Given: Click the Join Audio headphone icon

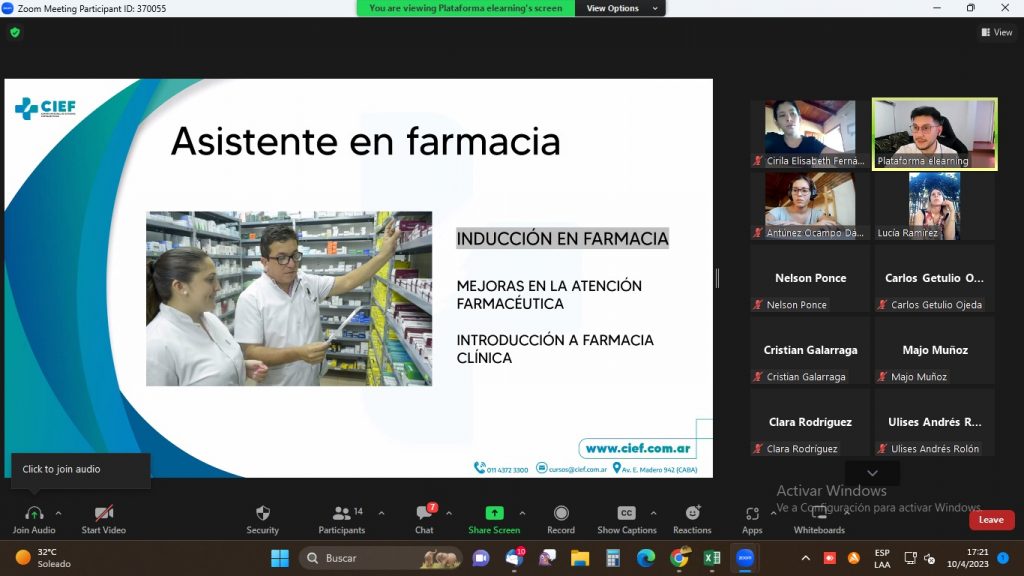Looking at the screenshot, I should coord(34,513).
